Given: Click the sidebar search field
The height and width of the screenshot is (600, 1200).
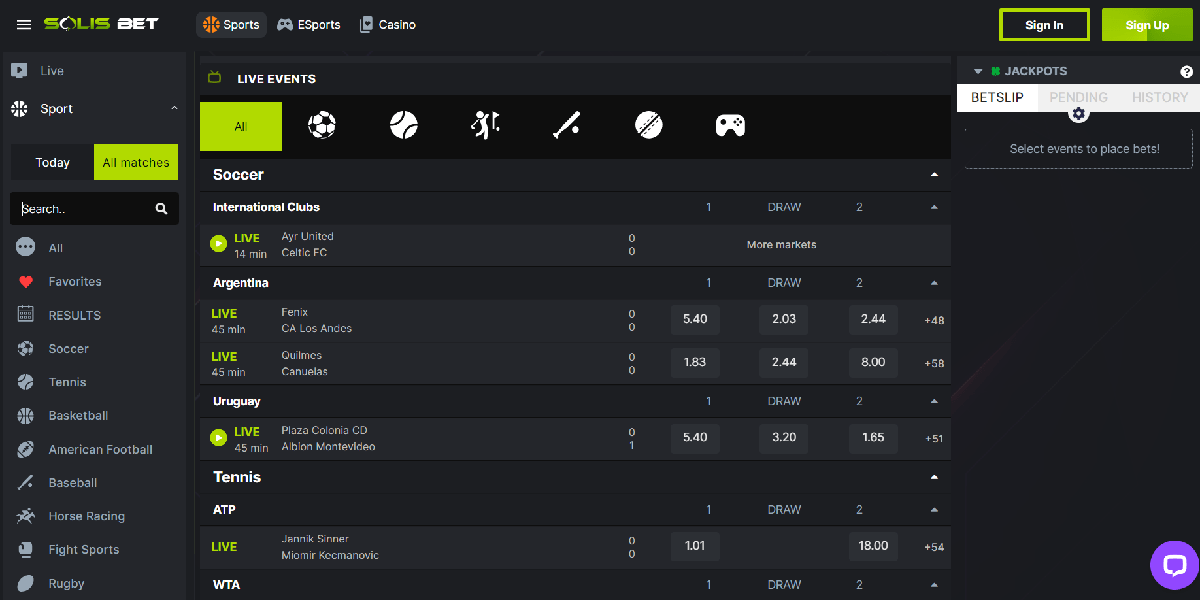Looking at the screenshot, I should click(x=85, y=209).
